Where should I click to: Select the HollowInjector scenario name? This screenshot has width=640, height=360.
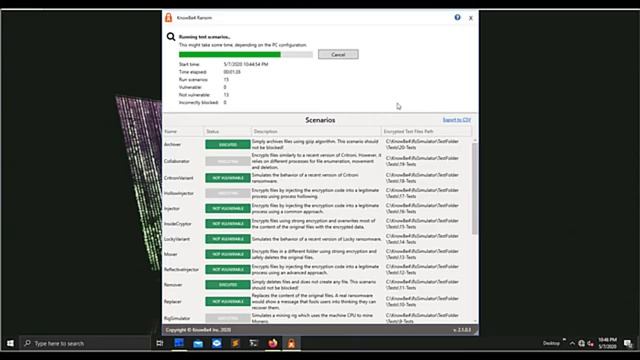179,193
